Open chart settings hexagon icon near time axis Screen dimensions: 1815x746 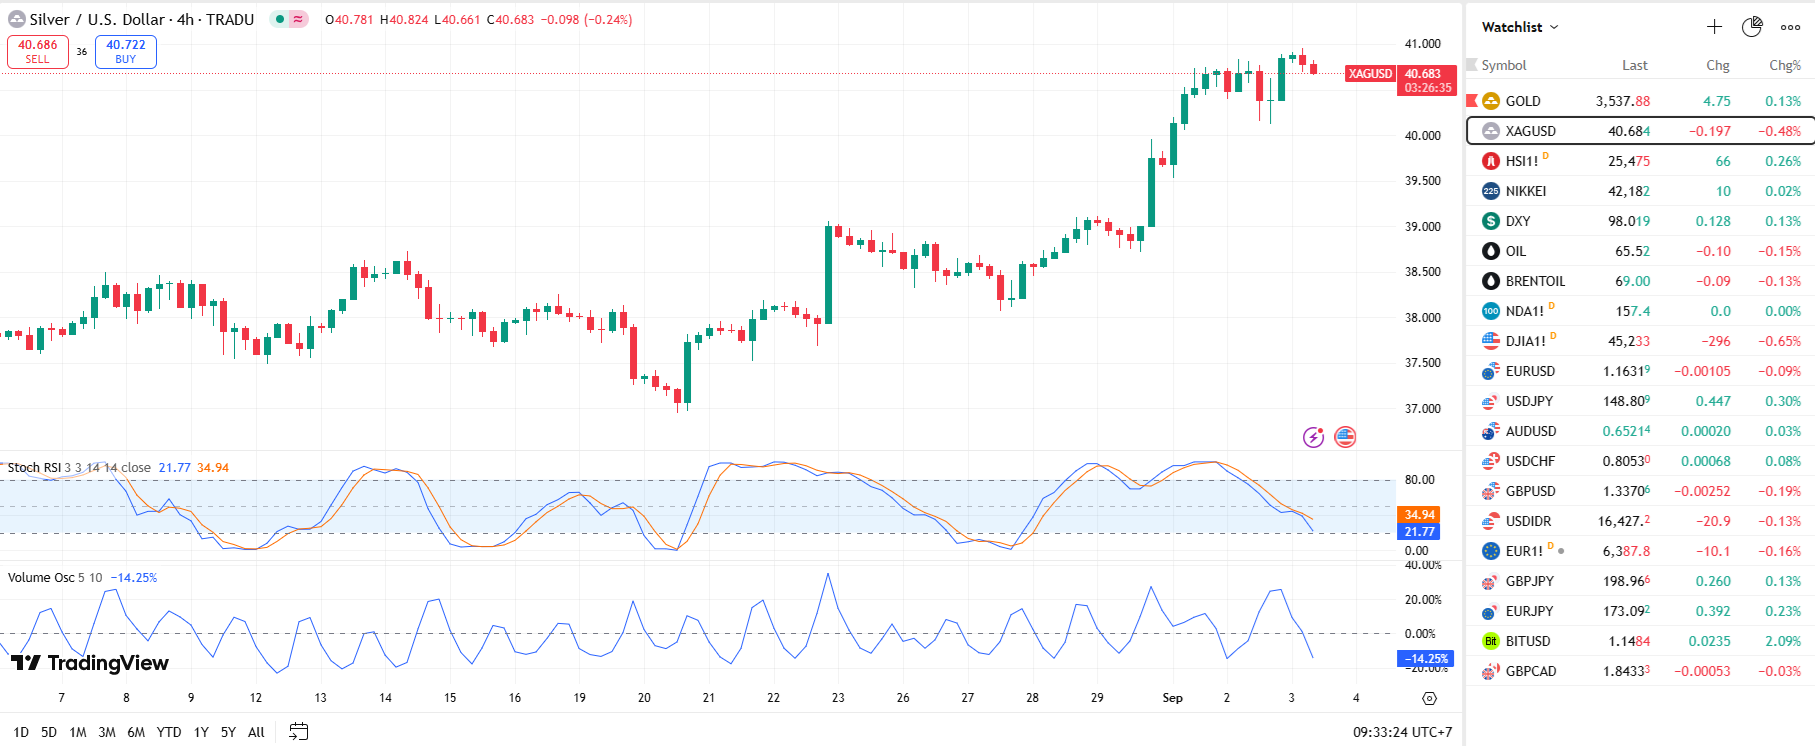pos(1429,698)
